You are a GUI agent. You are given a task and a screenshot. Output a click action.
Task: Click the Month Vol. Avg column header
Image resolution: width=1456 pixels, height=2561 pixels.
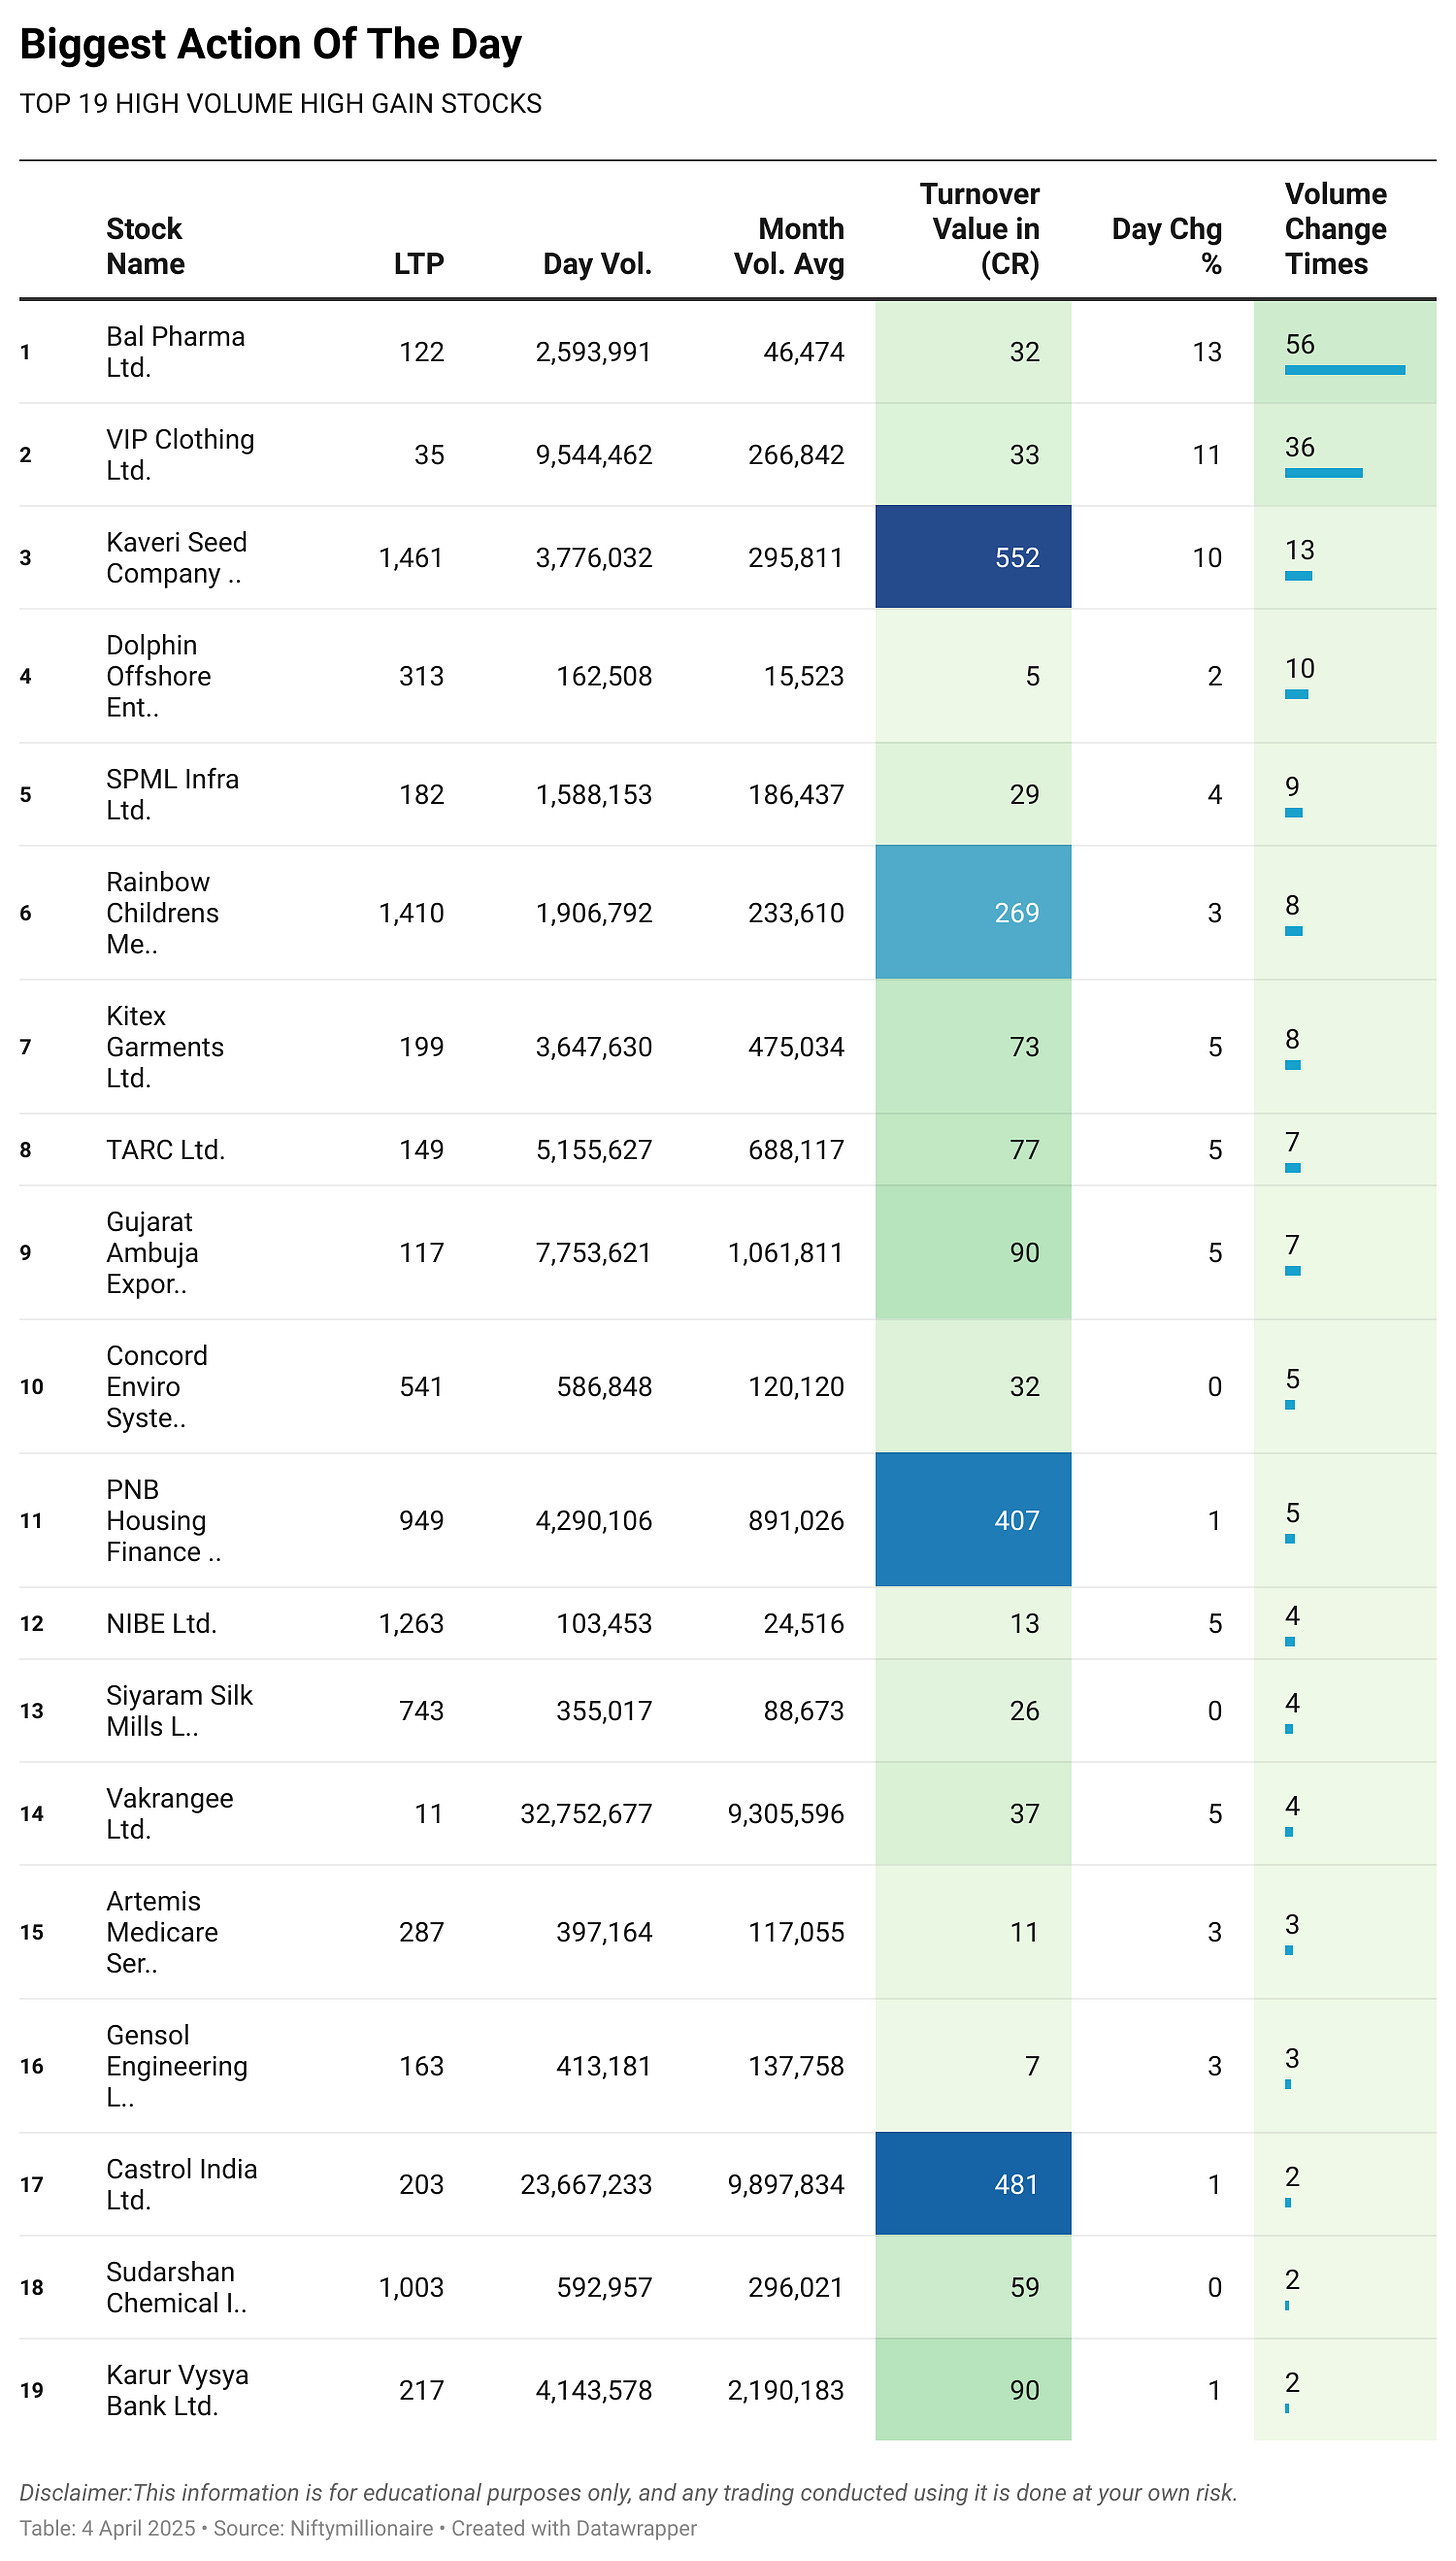[x=789, y=246]
